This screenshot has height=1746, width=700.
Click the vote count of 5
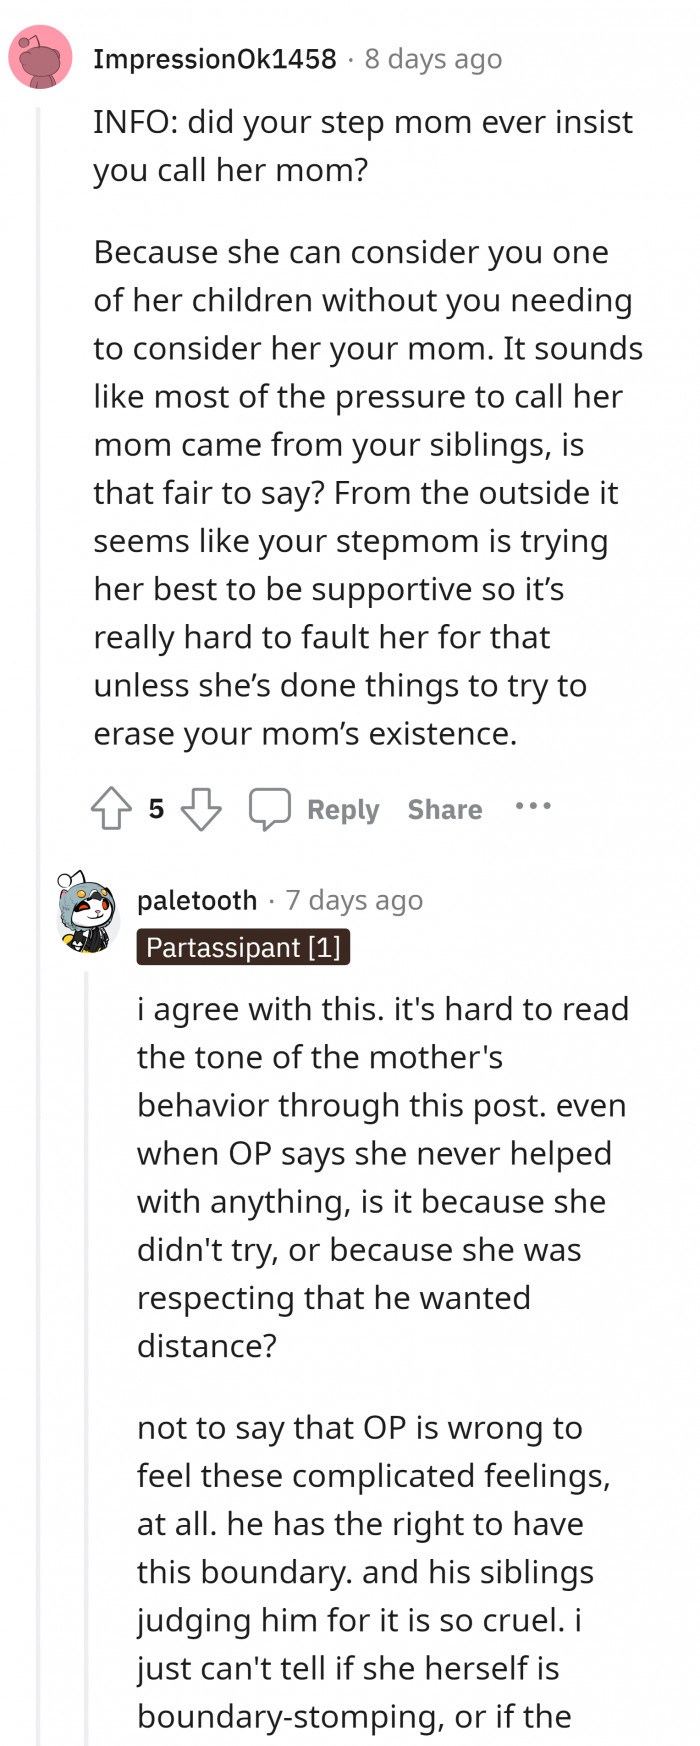click(x=156, y=809)
